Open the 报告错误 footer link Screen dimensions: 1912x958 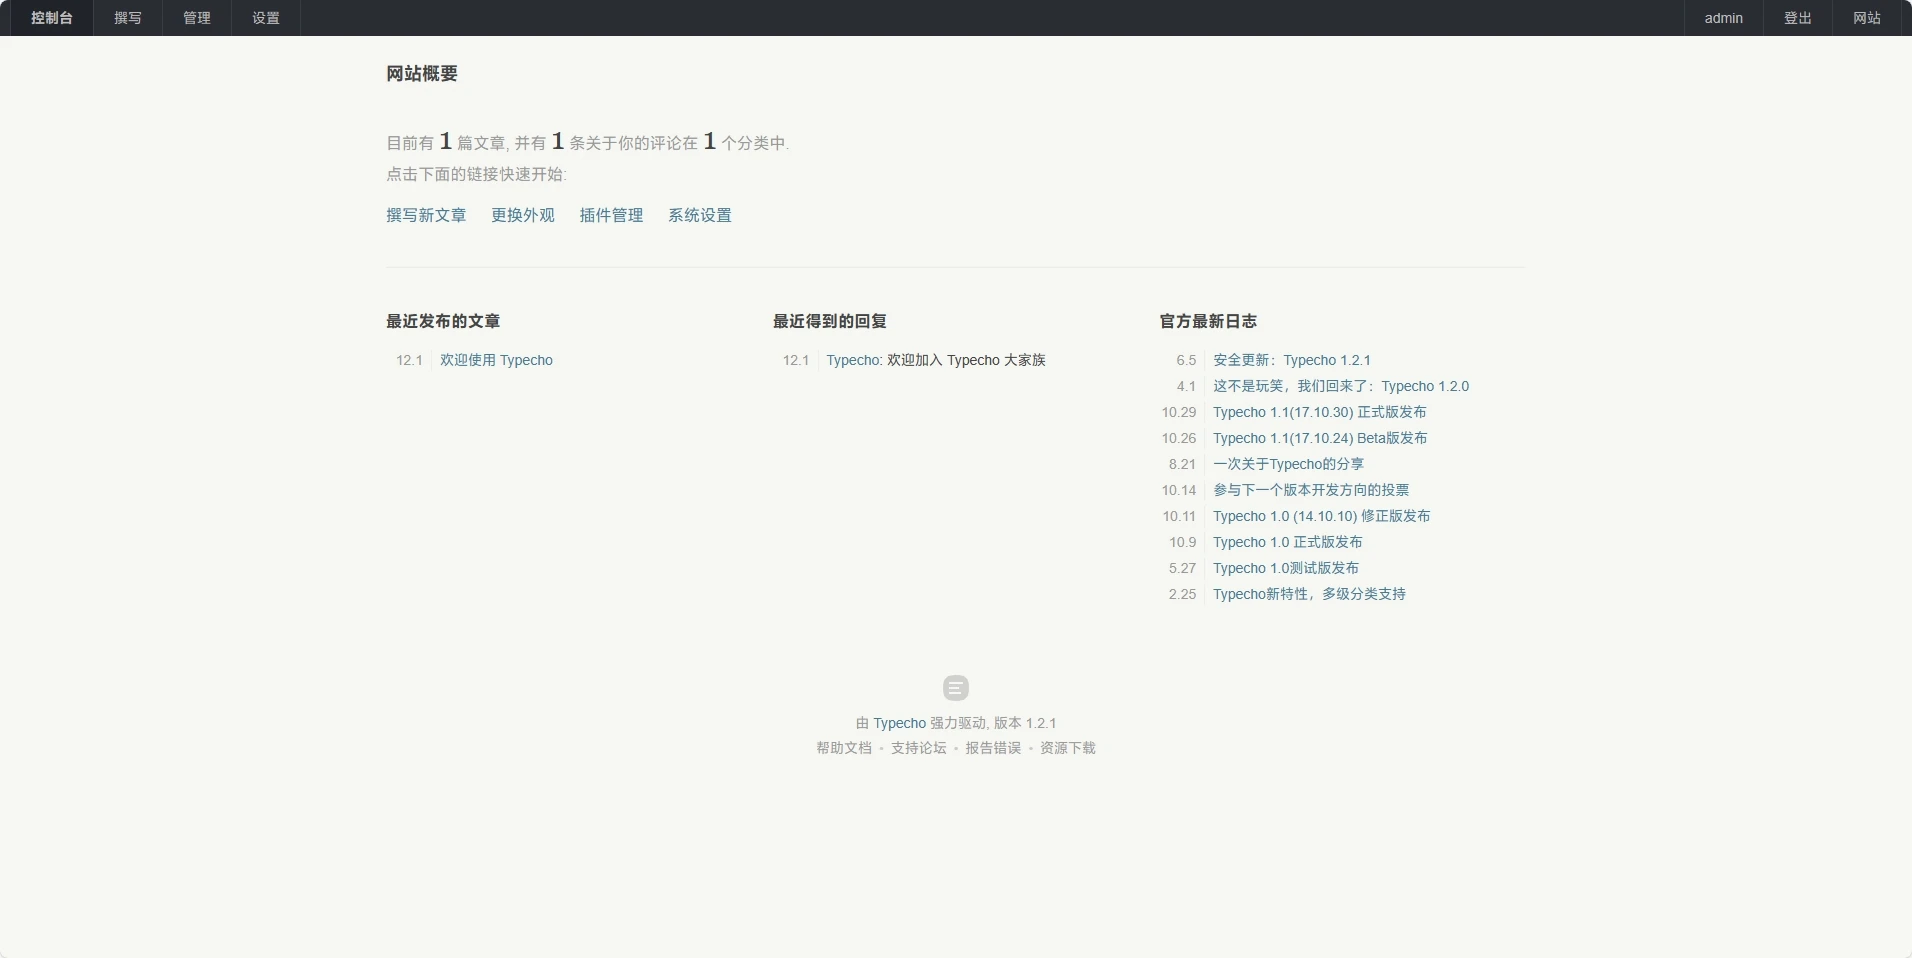[993, 748]
